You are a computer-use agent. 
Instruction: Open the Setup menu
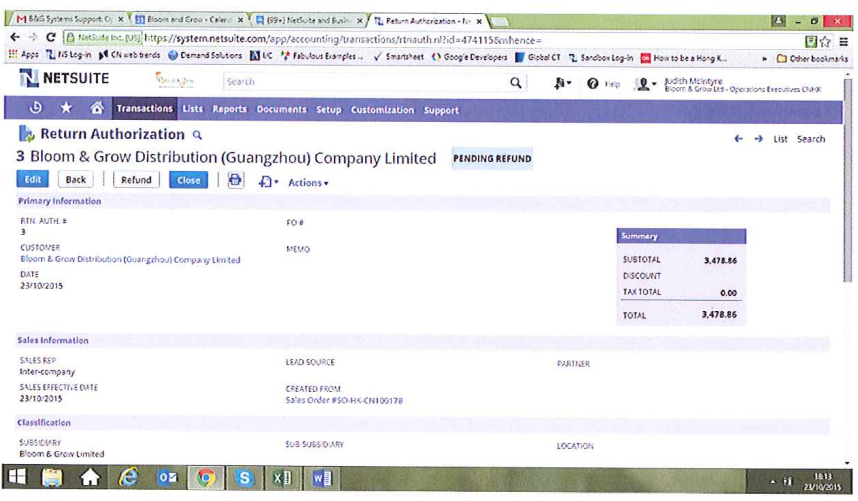(328, 110)
